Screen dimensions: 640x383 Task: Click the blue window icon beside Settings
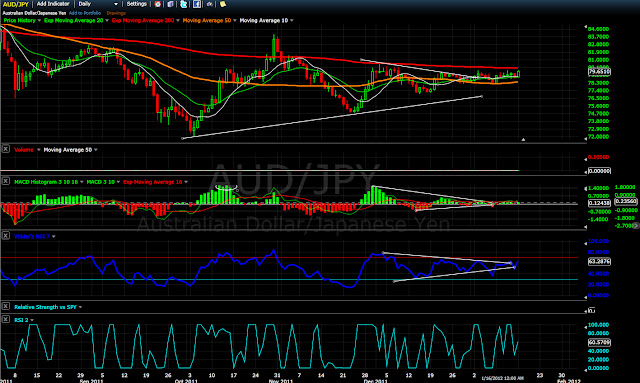[x=170, y=4]
